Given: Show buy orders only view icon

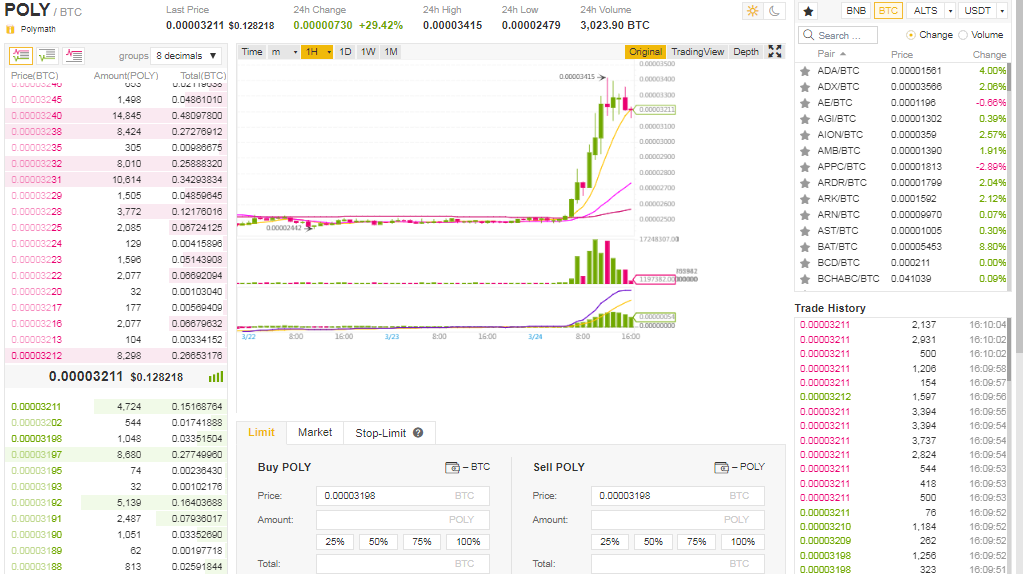Looking at the screenshot, I should tap(47, 55).
